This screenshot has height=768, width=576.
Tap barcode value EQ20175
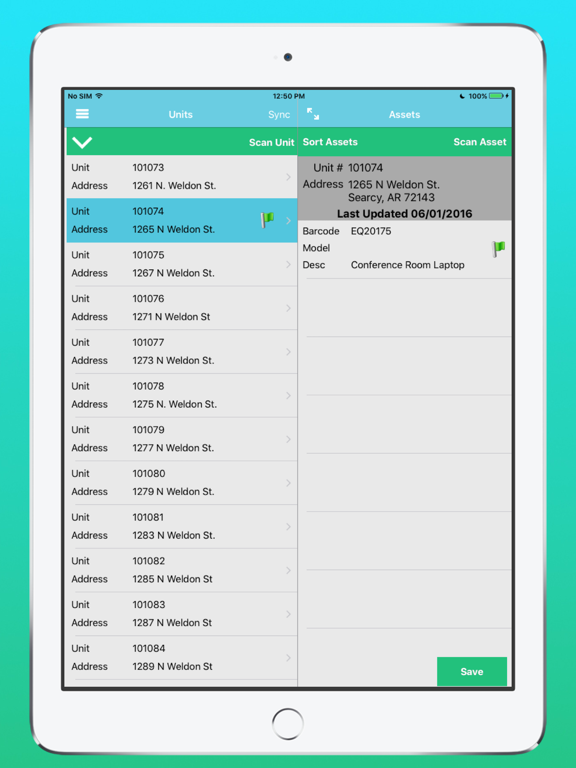(x=371, y=231)
